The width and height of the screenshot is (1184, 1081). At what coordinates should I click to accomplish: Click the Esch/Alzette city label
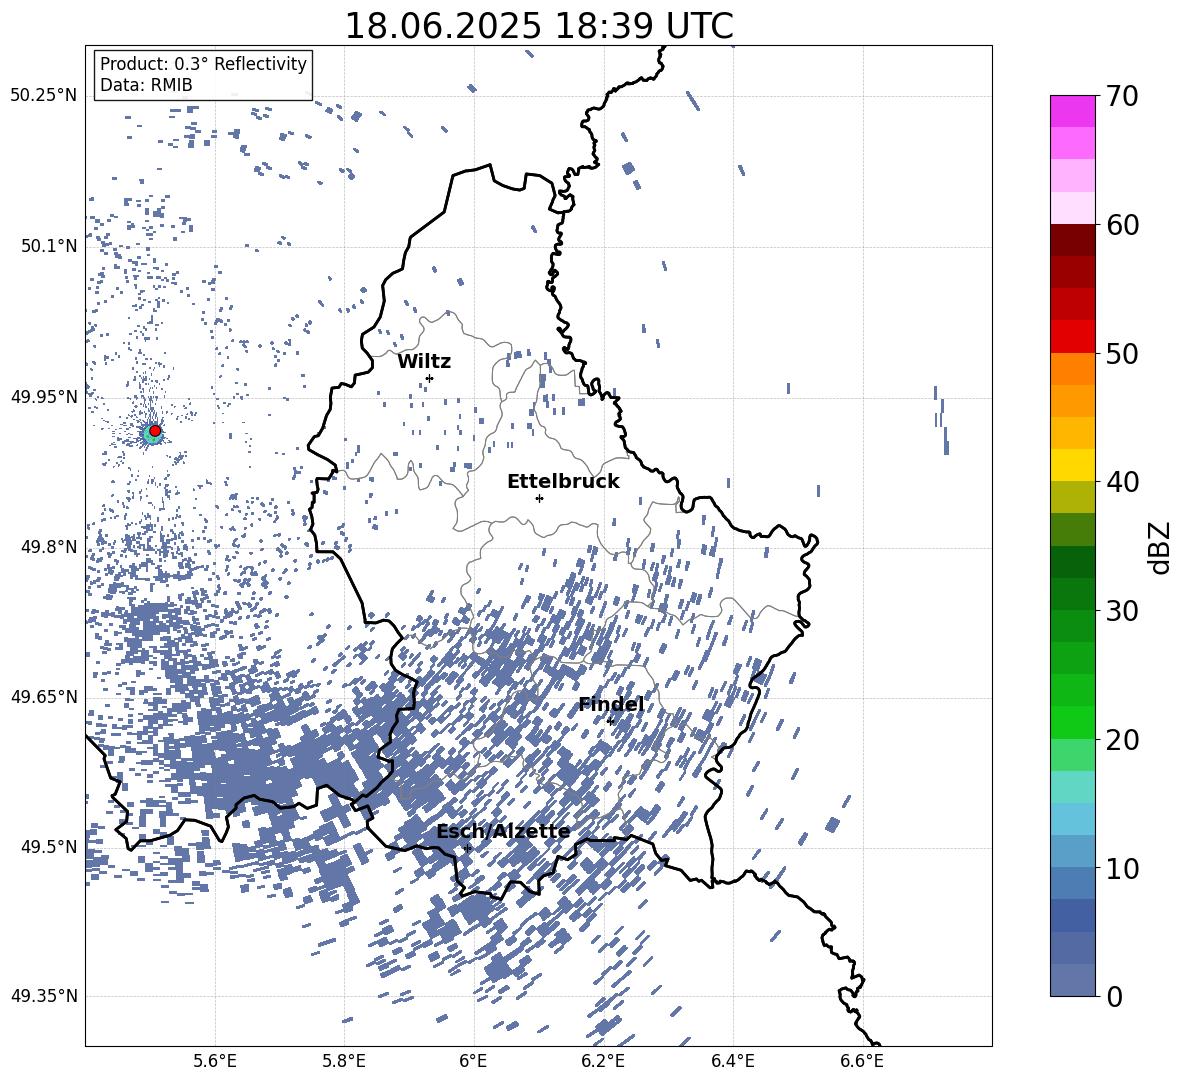tap(504, 832)
